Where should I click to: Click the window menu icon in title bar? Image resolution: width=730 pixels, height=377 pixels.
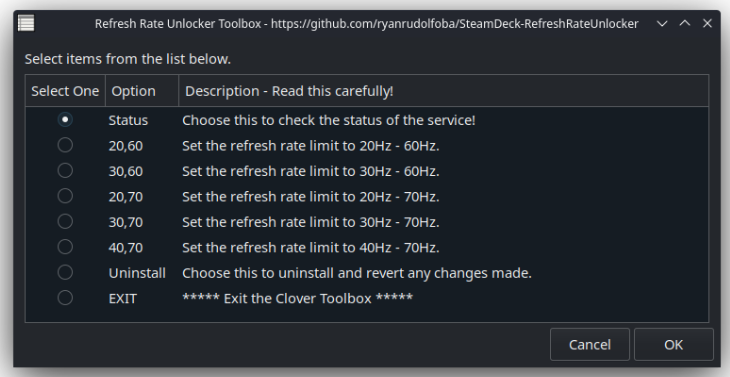pos(26,23)
